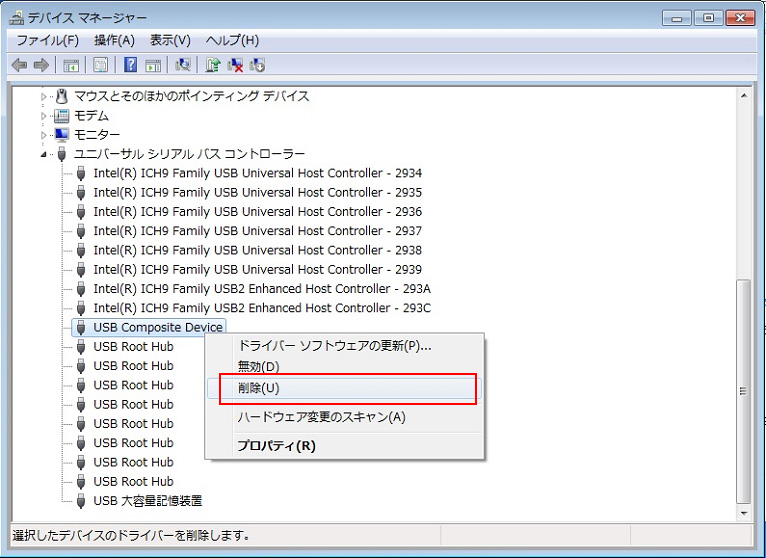
Task: Click the scrollbar up arrow in the device tree
Action: [744, 96]
